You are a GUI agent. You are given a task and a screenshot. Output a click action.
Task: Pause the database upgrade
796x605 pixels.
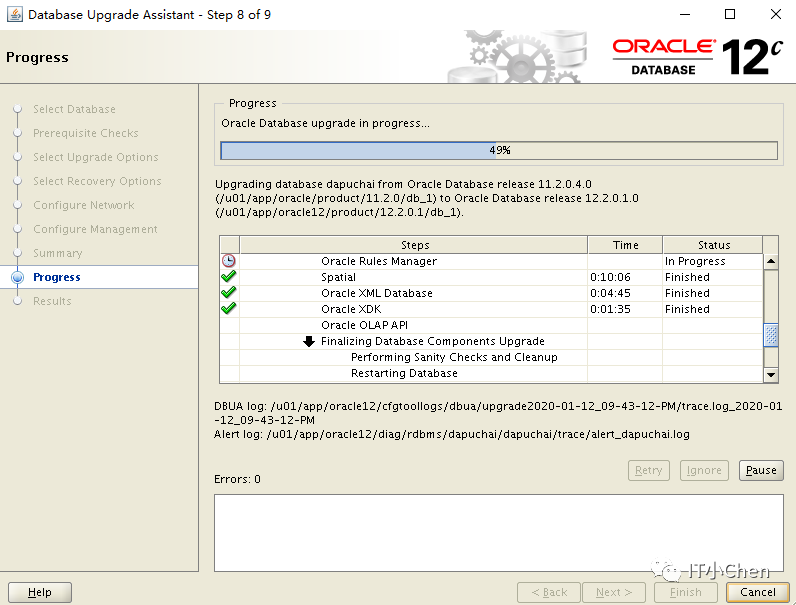(761, 470)
